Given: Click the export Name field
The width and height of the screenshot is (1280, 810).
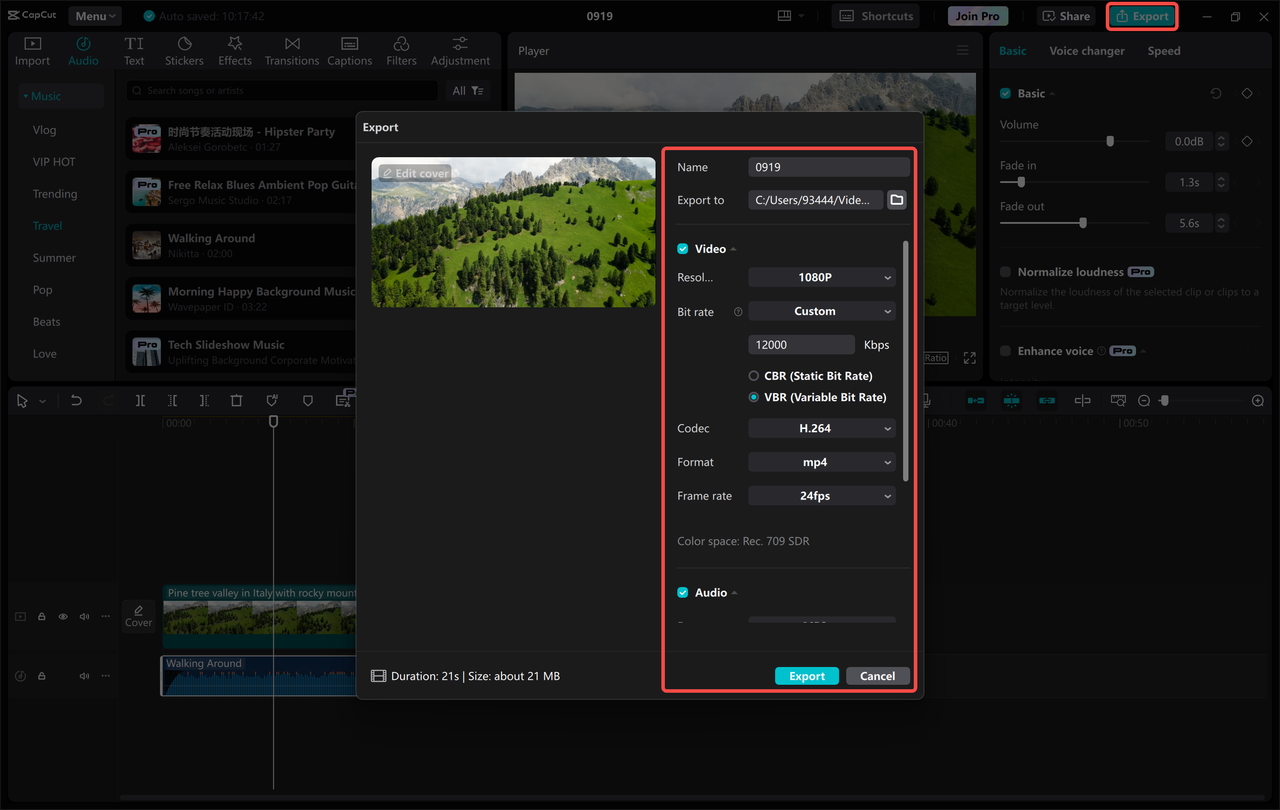Looking at the screenshot, I should (x=829, y=167).
